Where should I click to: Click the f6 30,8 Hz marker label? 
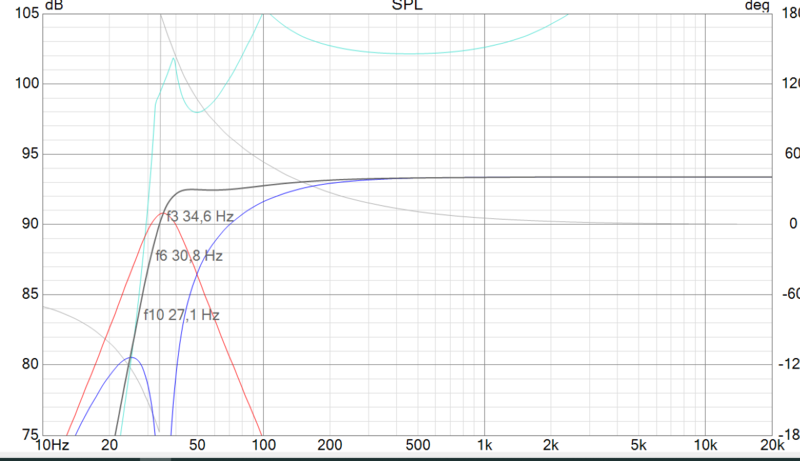tap(189, 255)
